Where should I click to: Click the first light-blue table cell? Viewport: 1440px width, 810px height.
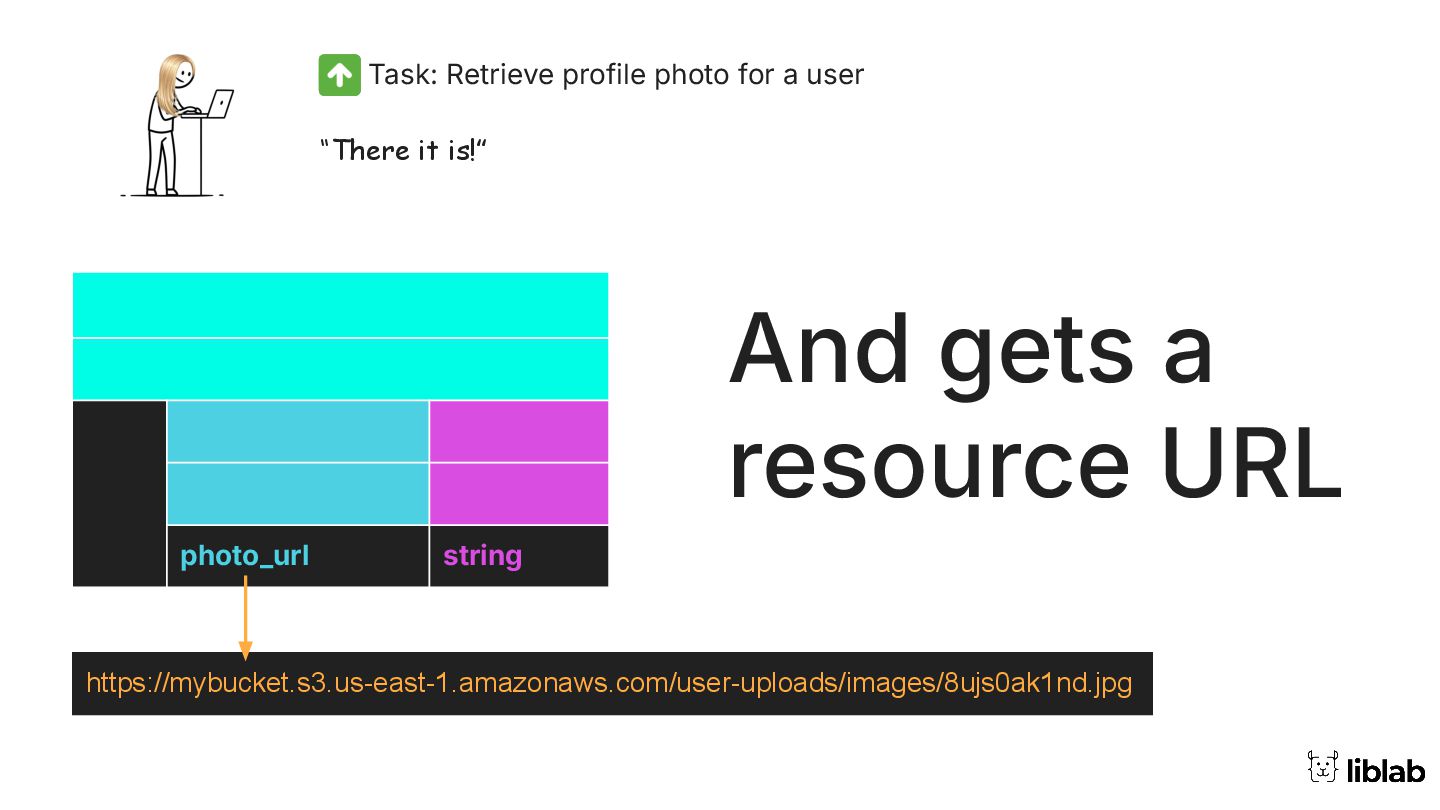(x=298, y=431)
